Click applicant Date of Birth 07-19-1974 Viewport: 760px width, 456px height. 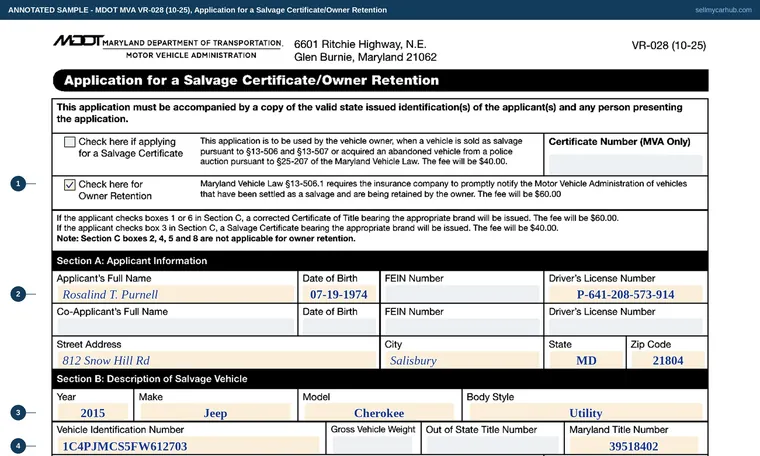click(x=339, y=294)
